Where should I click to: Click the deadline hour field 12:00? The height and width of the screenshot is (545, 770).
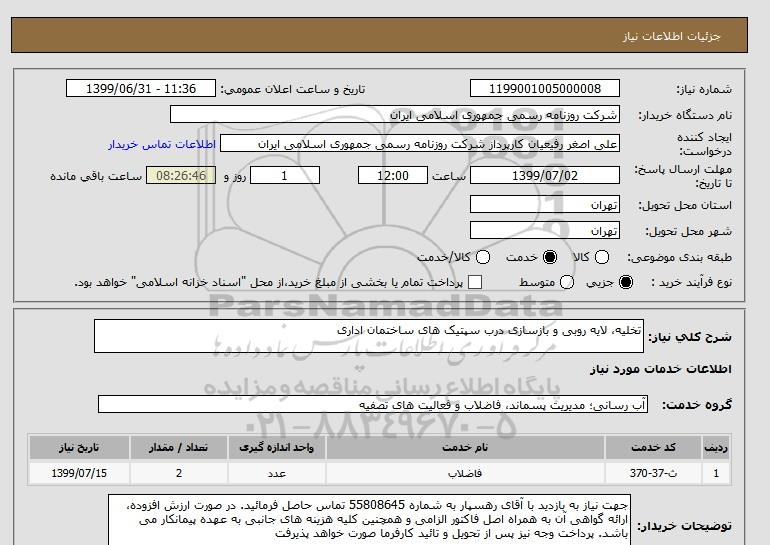393,175
